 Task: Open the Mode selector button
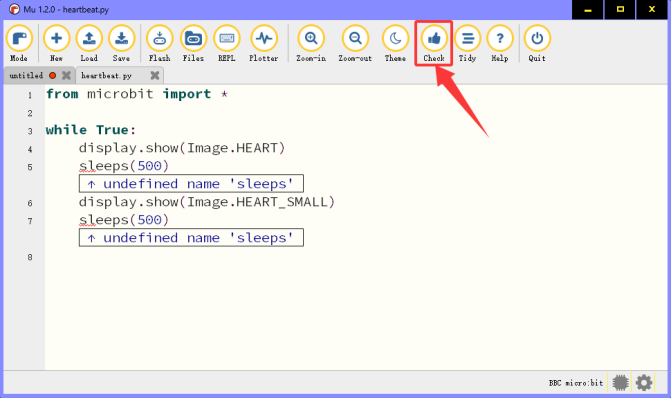click(x=19, y=43)
